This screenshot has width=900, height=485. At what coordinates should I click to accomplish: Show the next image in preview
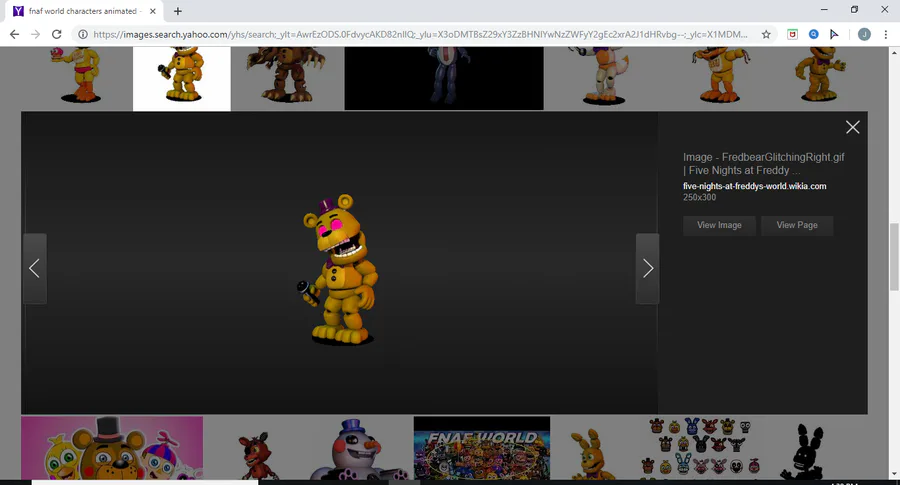[x=647, y=268]
